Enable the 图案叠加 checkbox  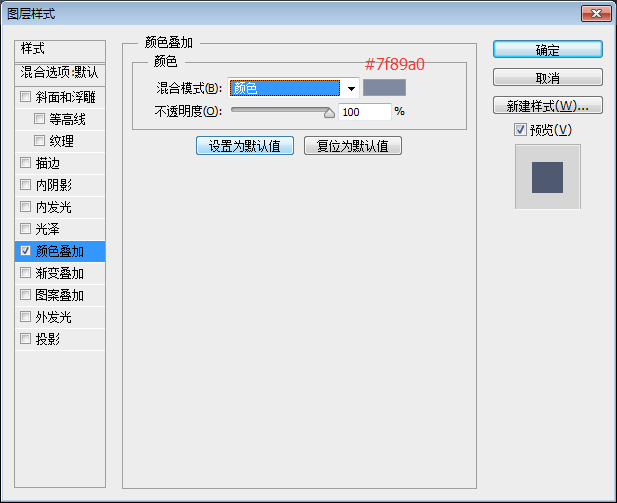pyautogui.click(x=26, y=295)
